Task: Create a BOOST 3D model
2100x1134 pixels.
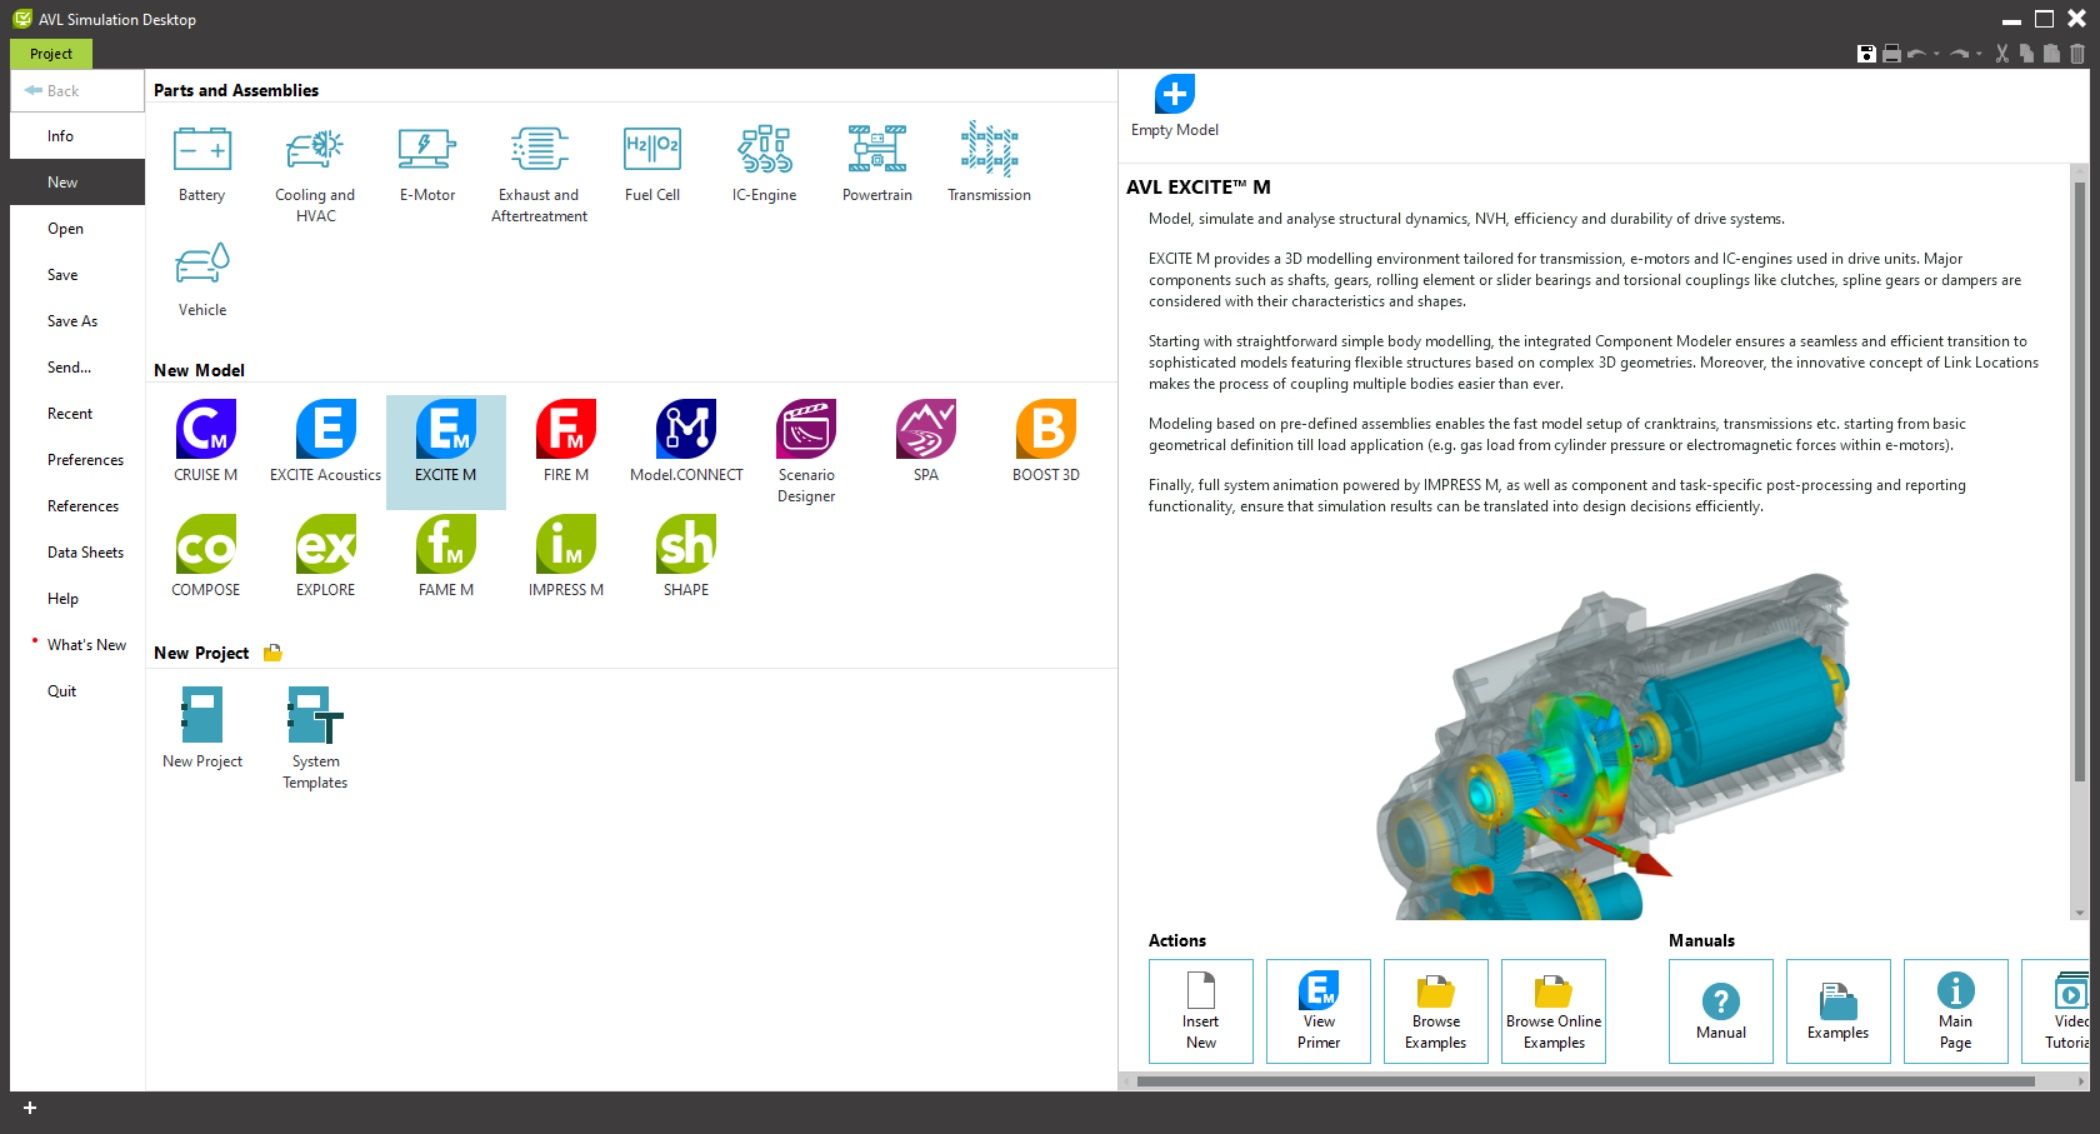Action: [x=1046, y=441]
